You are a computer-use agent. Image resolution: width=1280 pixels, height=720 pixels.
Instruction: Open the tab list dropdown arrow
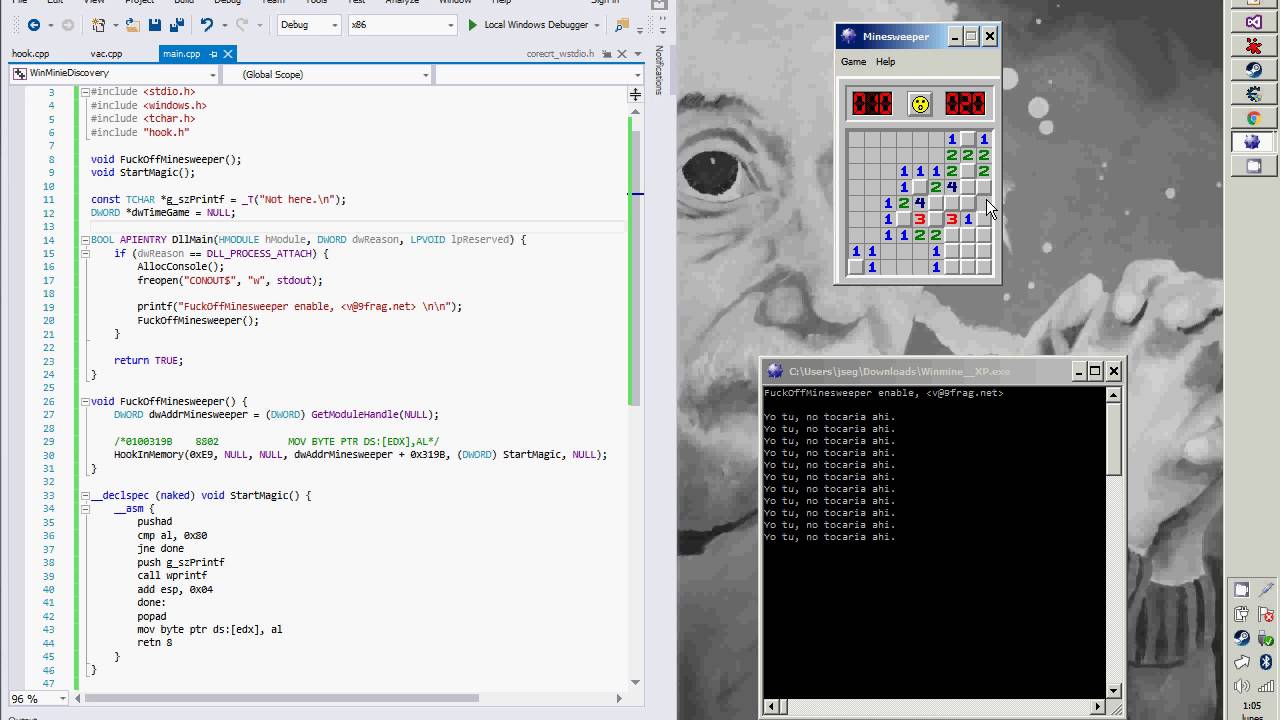pyautogui.click(x=639, y=54)
